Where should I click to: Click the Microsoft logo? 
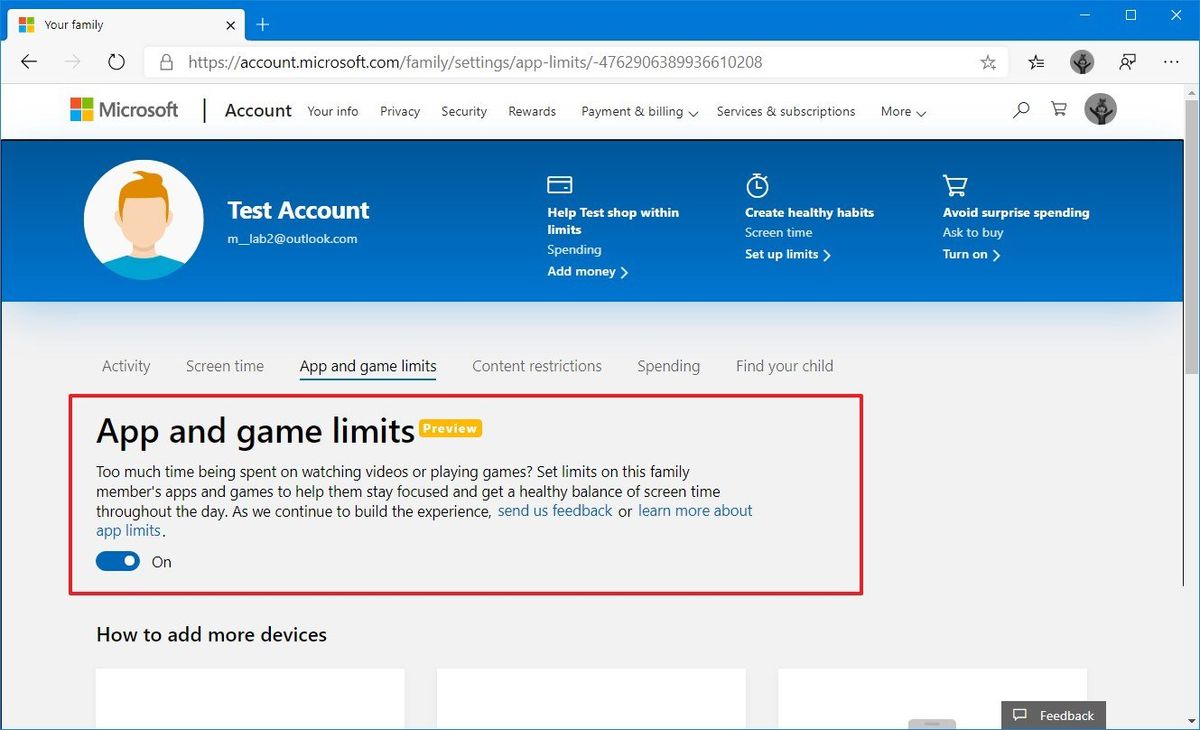123,109
